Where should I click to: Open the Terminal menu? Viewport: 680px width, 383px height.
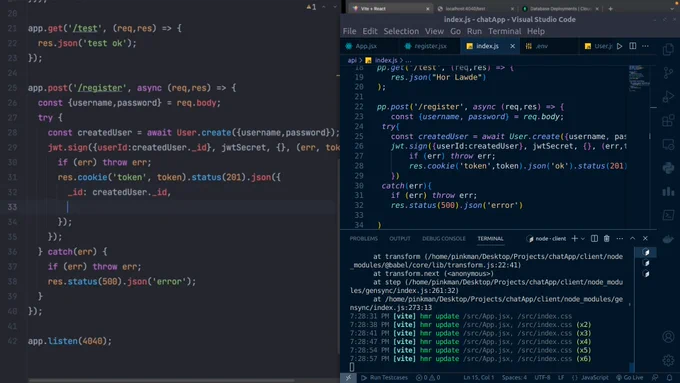(504, 31)
